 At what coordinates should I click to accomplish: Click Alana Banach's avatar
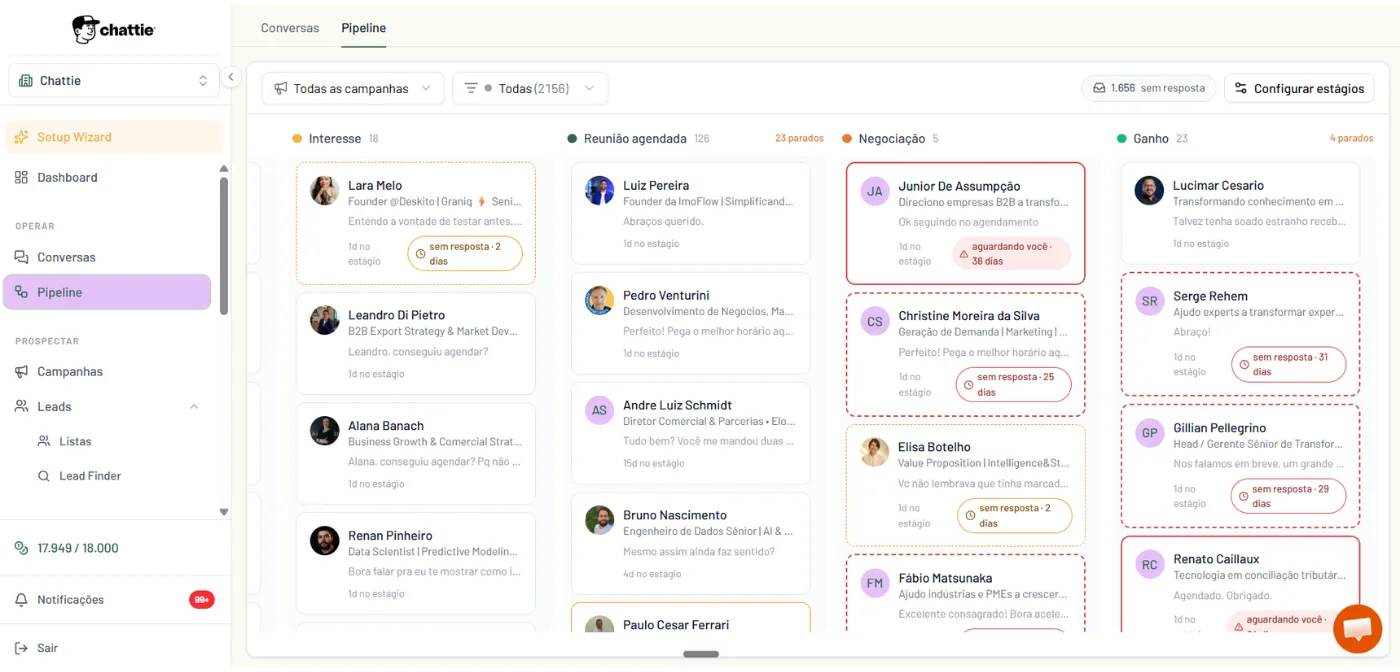tap(324, 430)
